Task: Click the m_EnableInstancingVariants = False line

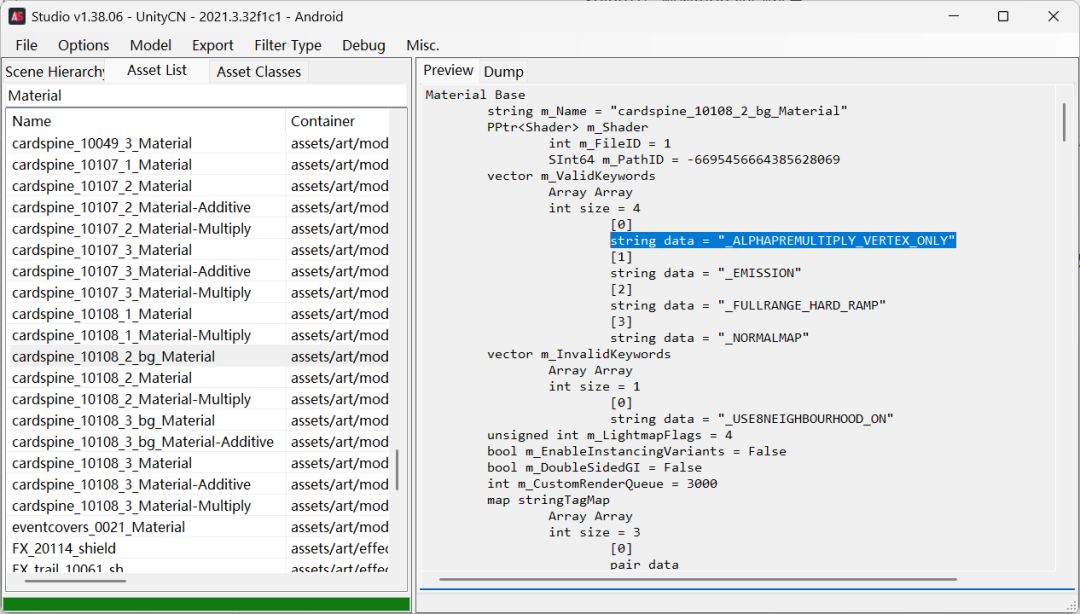Action: tap(636, 451)
